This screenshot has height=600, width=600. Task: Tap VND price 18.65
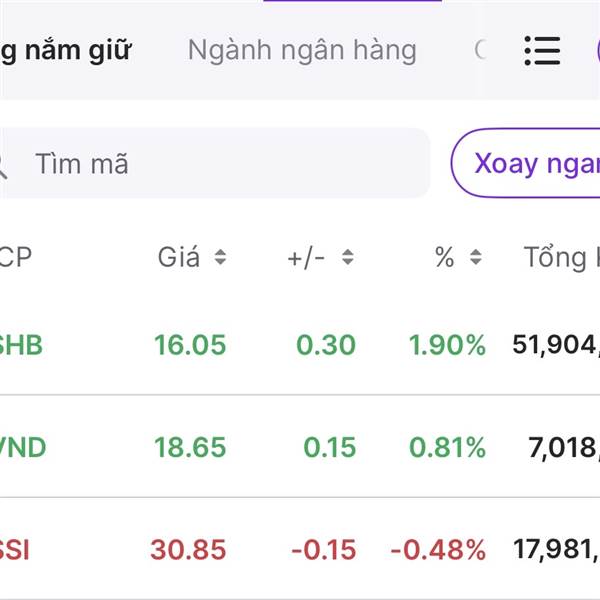[x=190, y=447]
